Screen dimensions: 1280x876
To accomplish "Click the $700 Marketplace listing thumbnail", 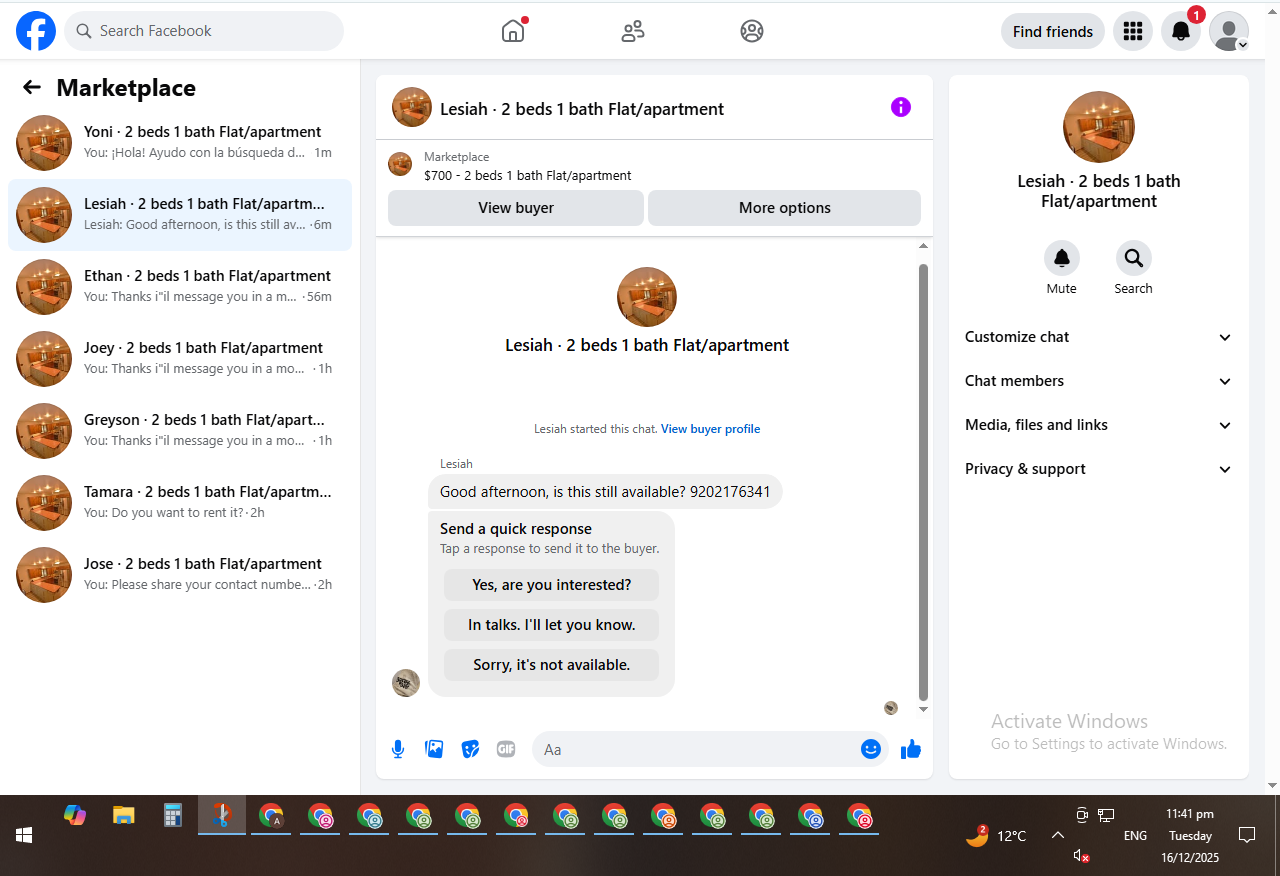I will [400, 164].
